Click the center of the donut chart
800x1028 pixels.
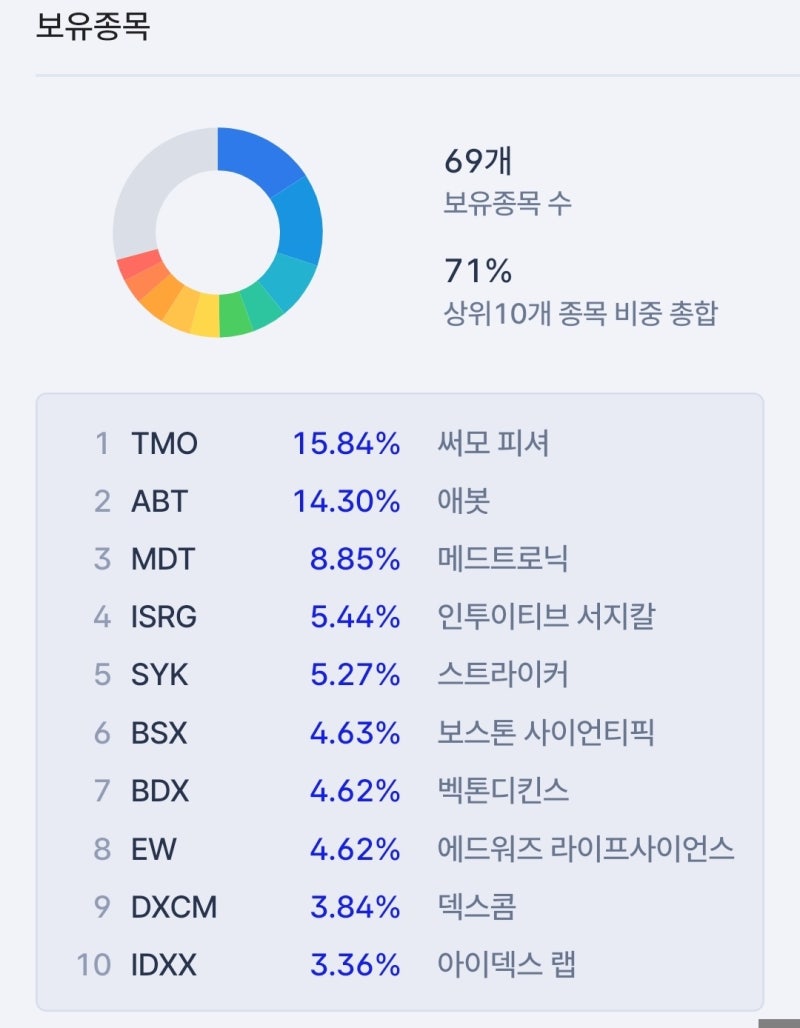coord(220,233)
